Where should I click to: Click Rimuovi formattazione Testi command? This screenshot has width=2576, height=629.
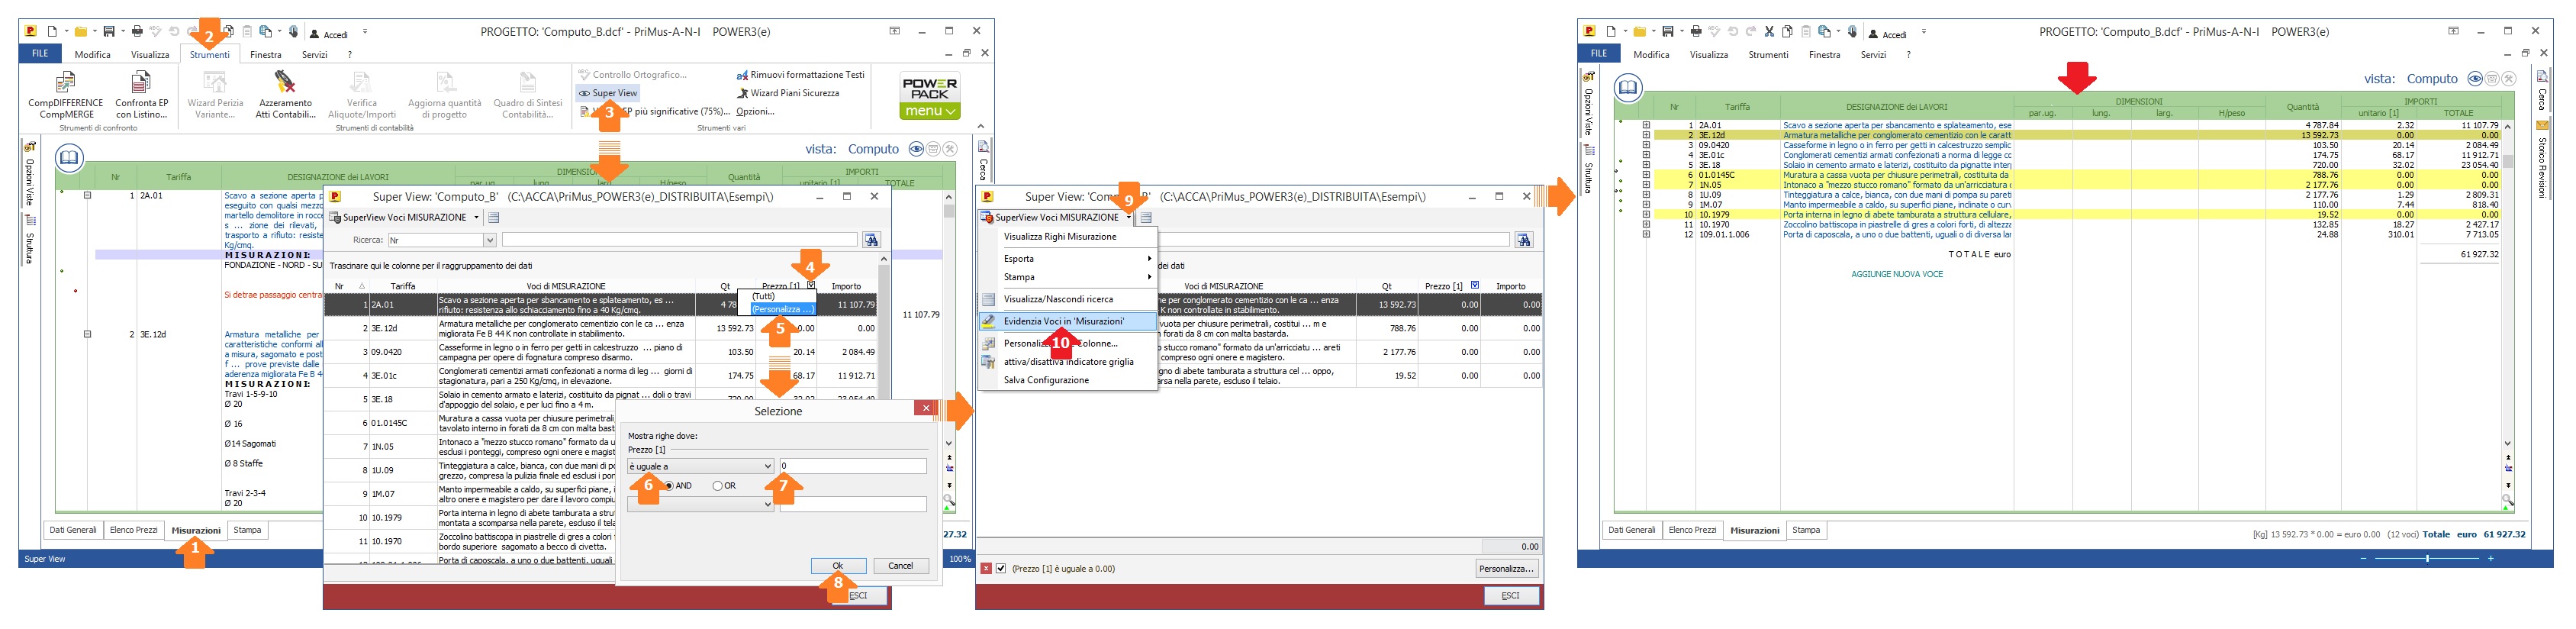[800, 75]
